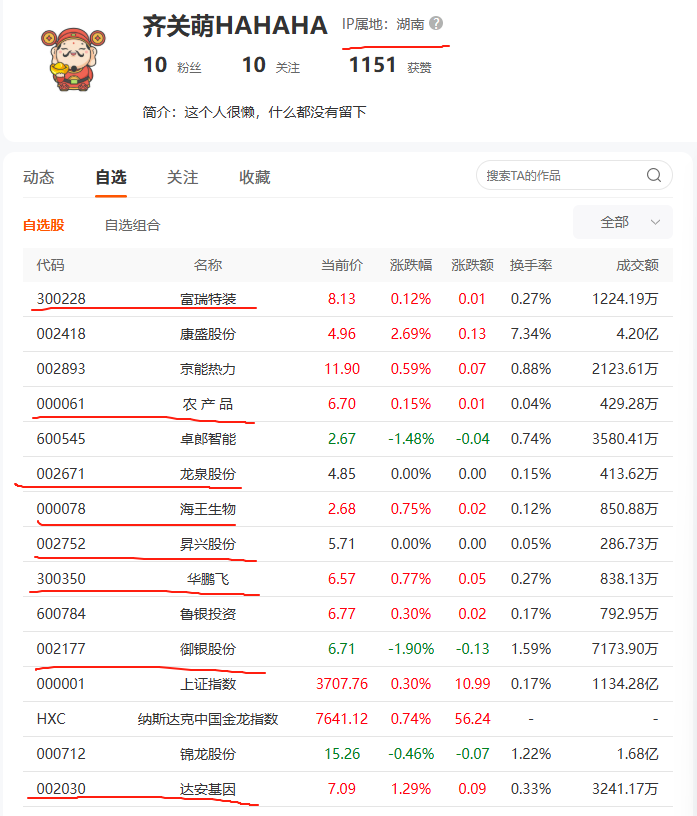Sort by the 代码 column header

coord(50,265)
